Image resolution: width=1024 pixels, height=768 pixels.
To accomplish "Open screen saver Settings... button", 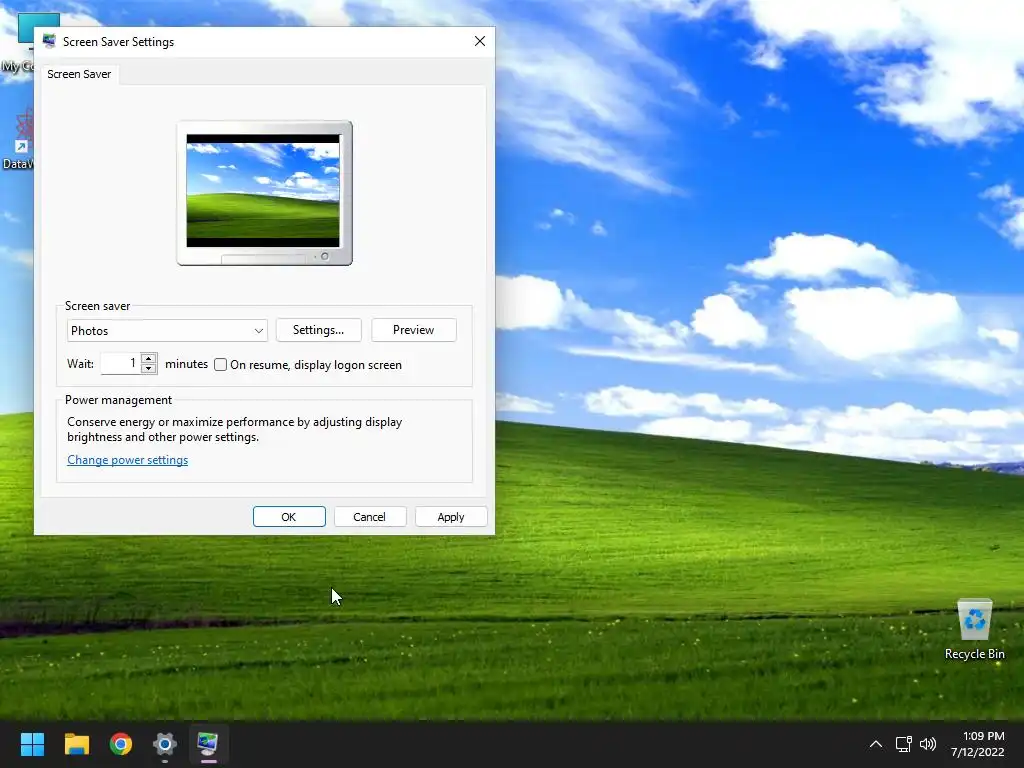I will [319, 330].
